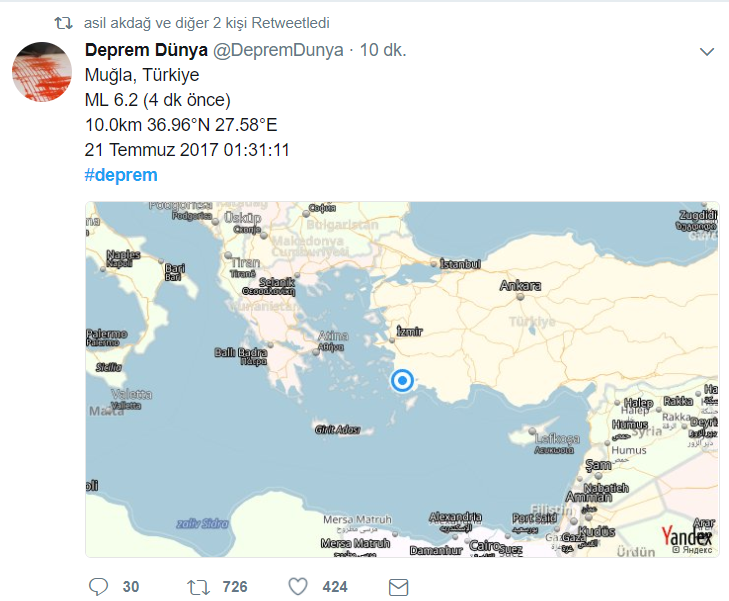Retweet using the retweet arrows icon
Viewport: 729px width, 601px height.
point(199,588)
